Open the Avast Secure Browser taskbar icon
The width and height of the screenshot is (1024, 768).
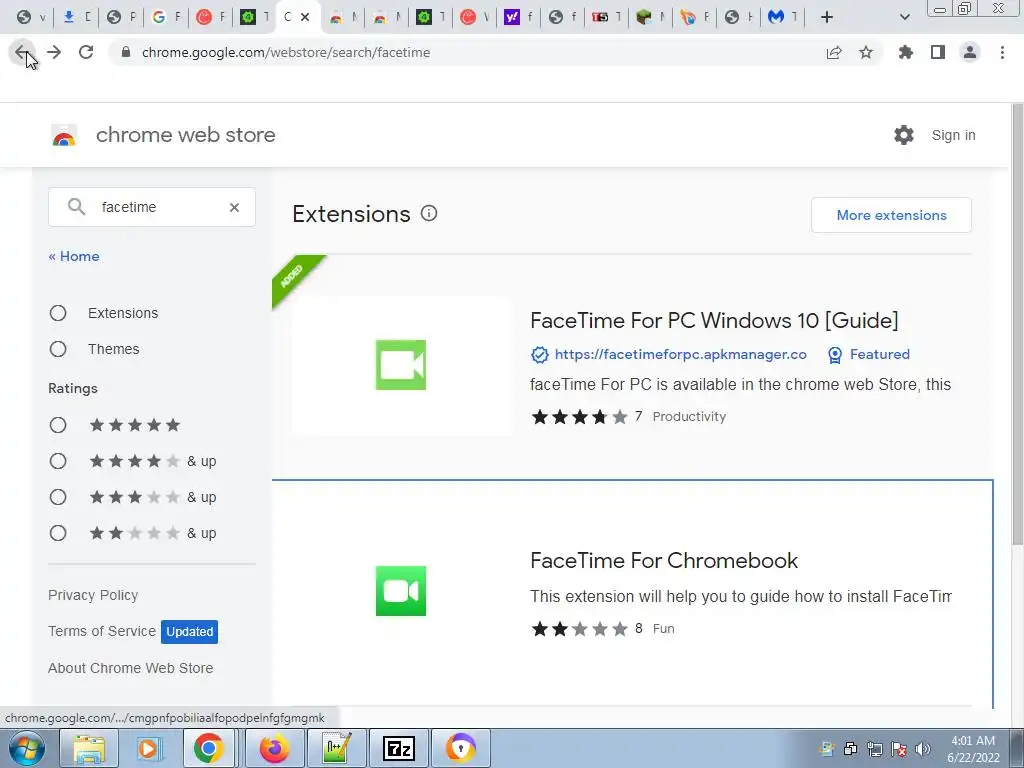[x=460, y=748]
